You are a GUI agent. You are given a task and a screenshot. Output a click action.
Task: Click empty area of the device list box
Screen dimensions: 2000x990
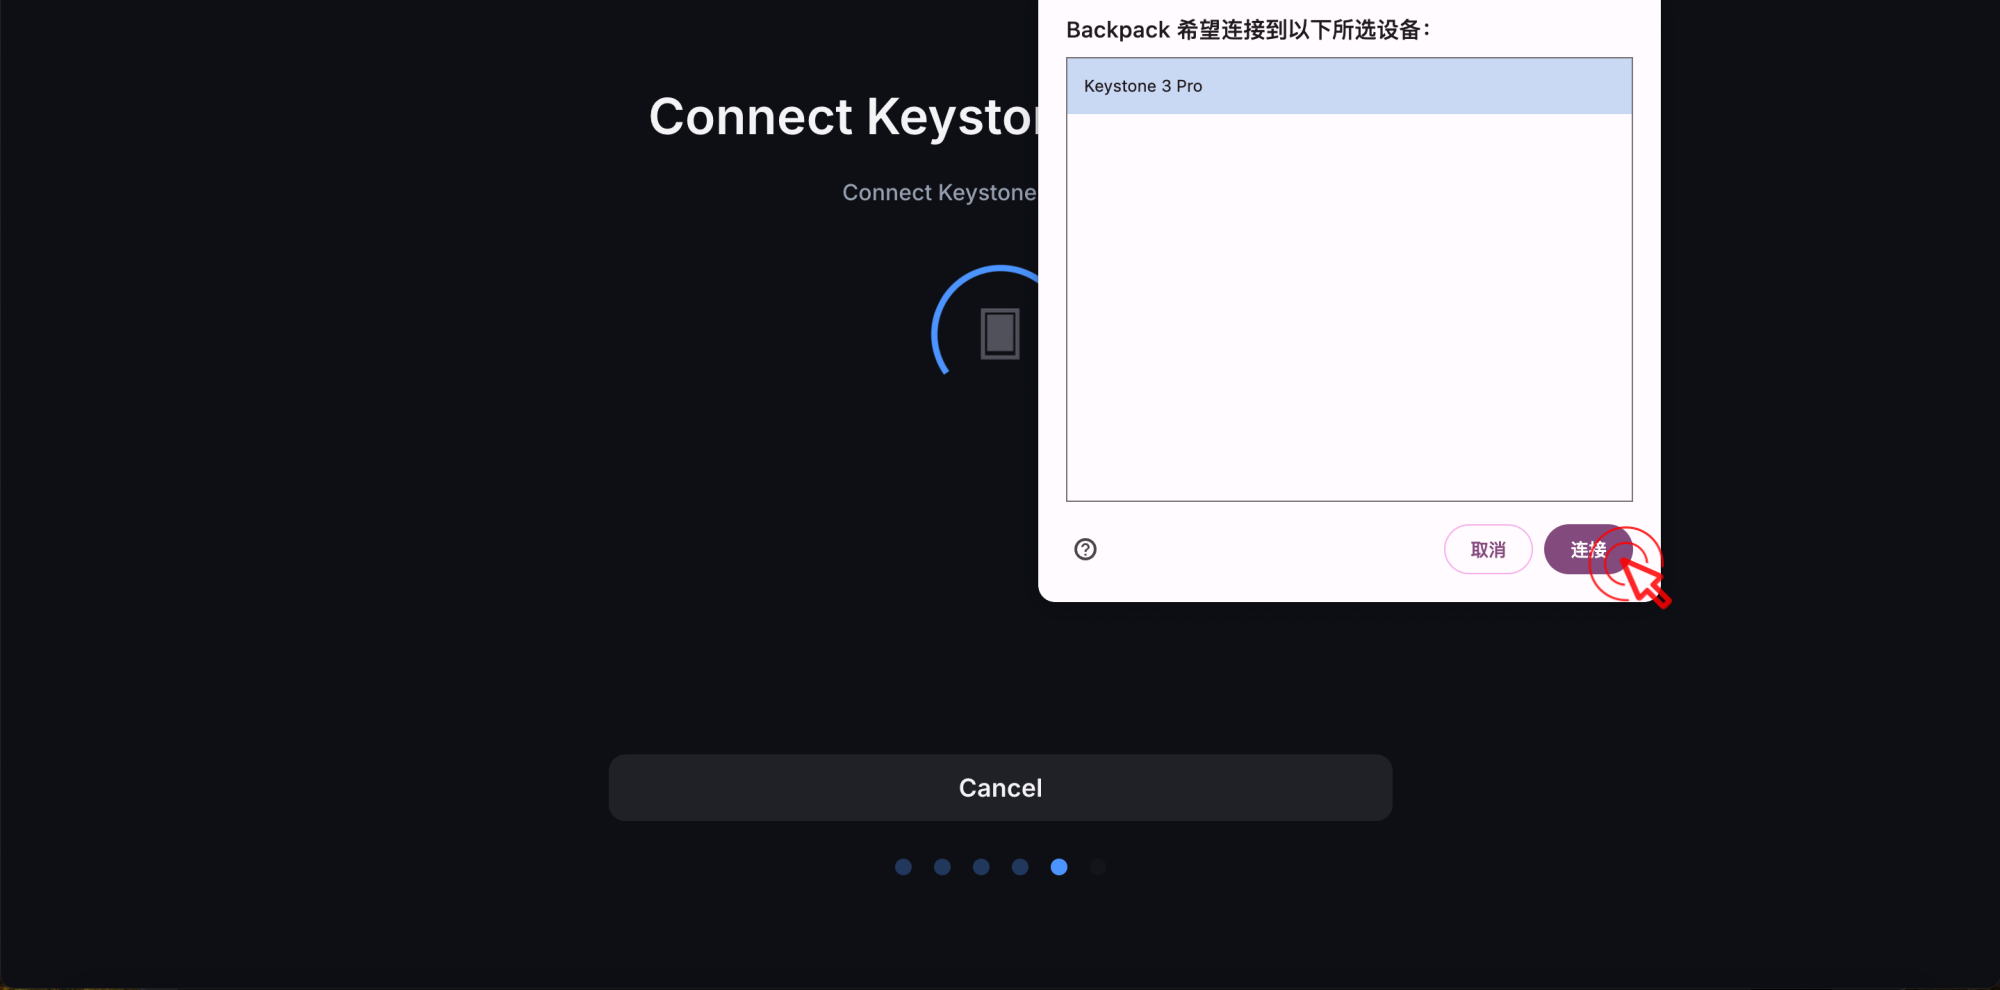click(x=1349, y=307)
